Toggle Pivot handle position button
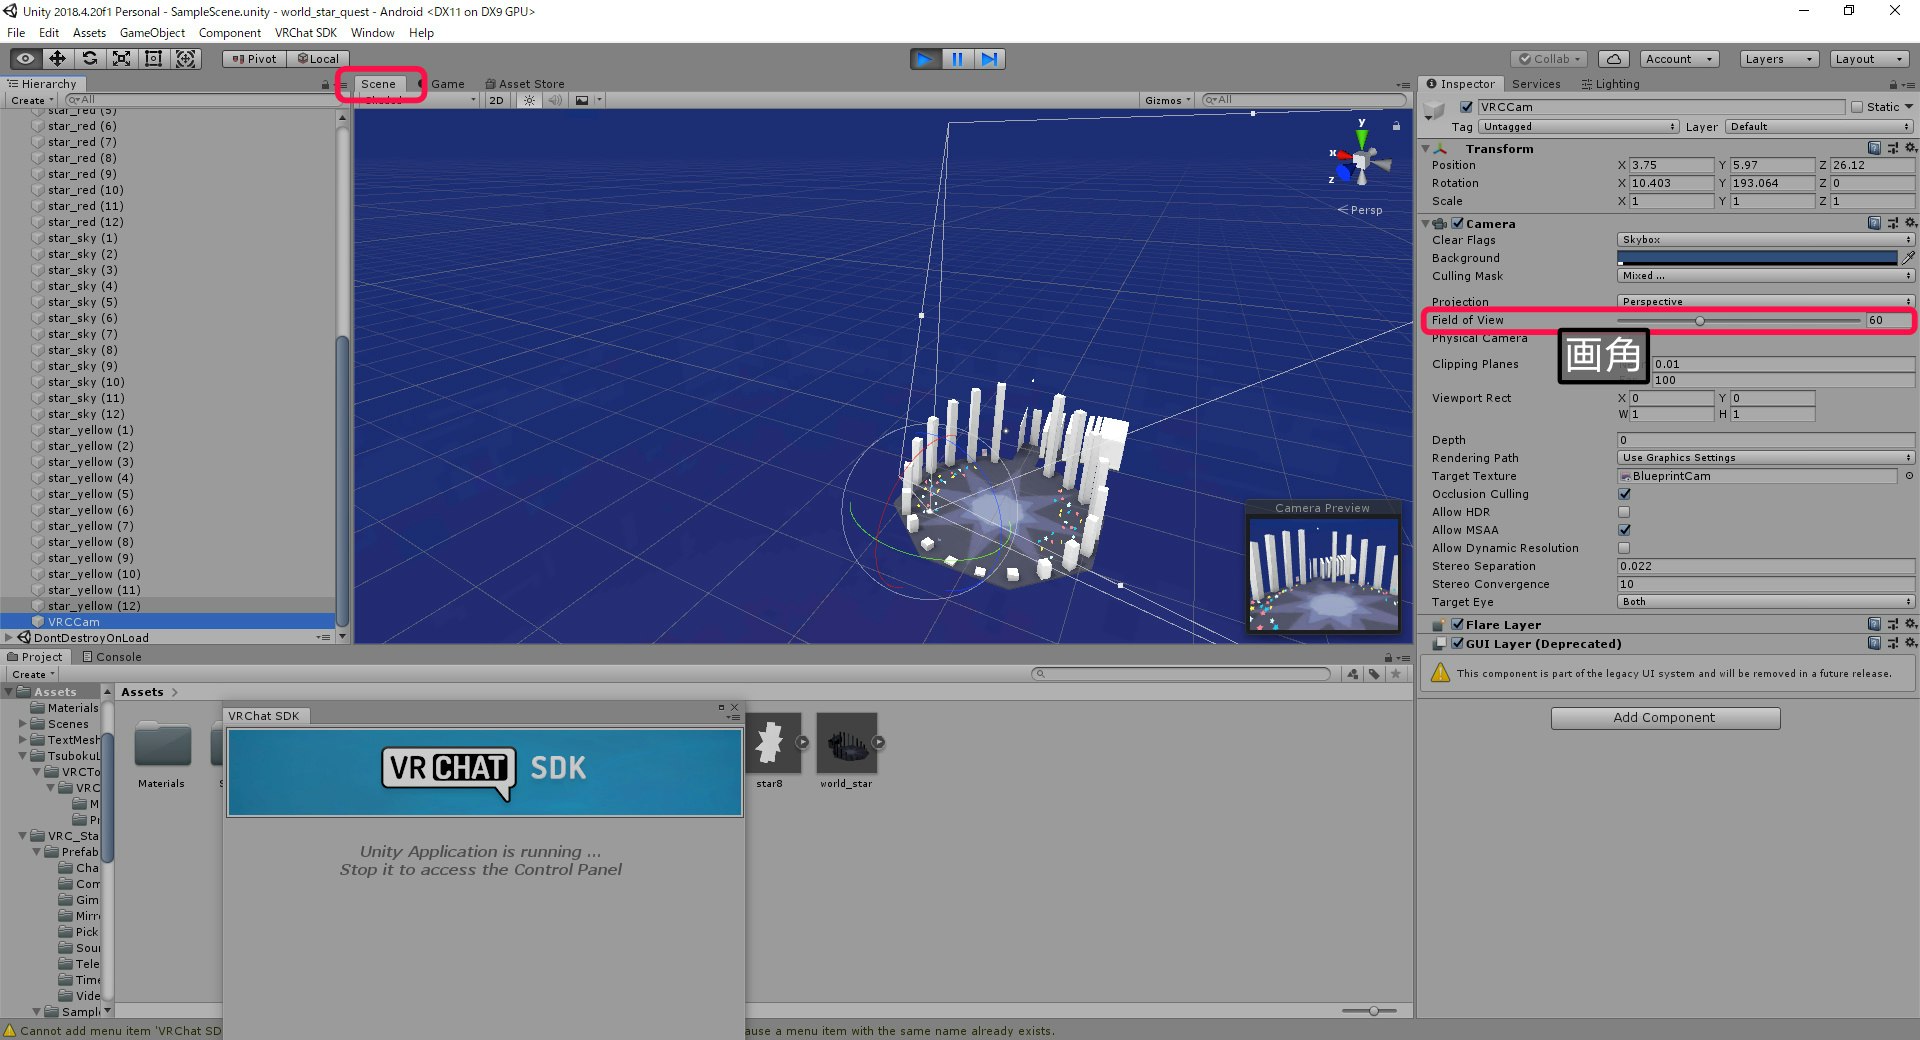This screenshot has height=1040, width=1920. pos(254,59)
